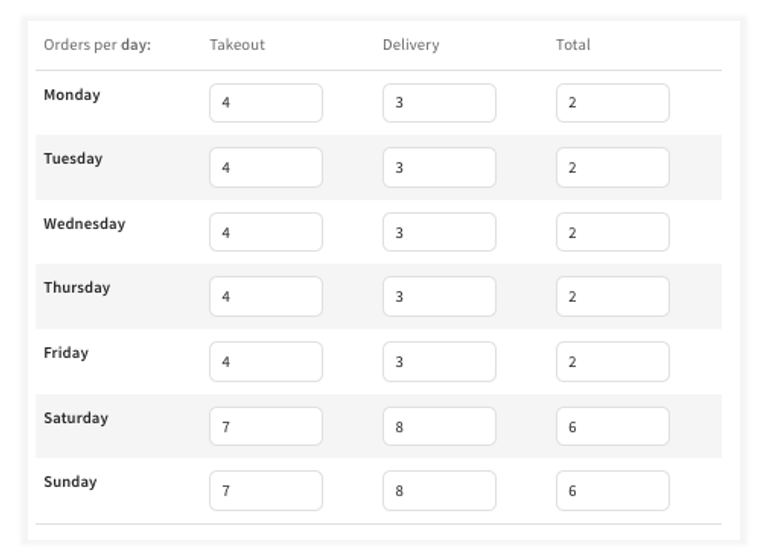Focus Saturday Takeout field showing 7
758x560 pixels.
pyautogui.click(x=265, y=426)
